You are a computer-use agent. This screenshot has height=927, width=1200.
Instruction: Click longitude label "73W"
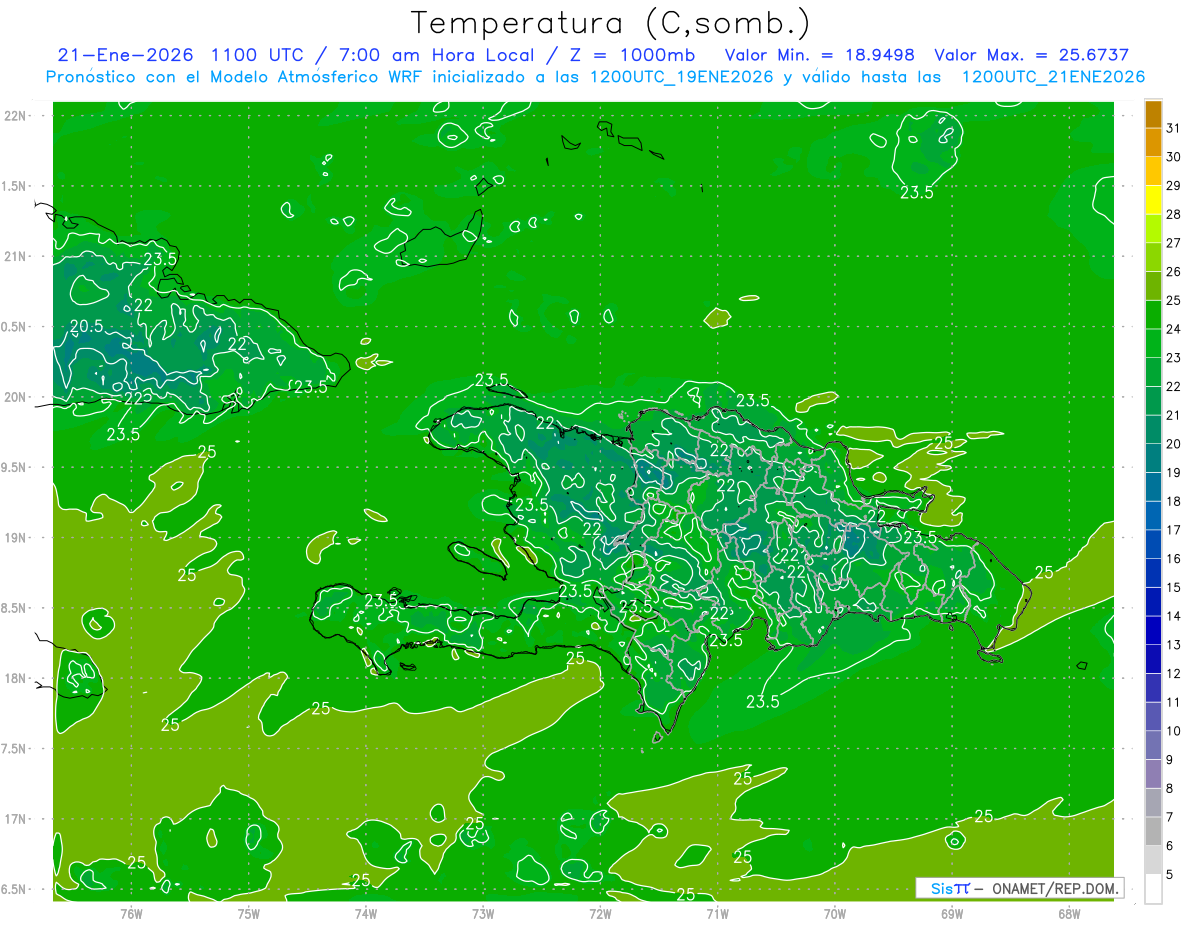pos(483,912)
